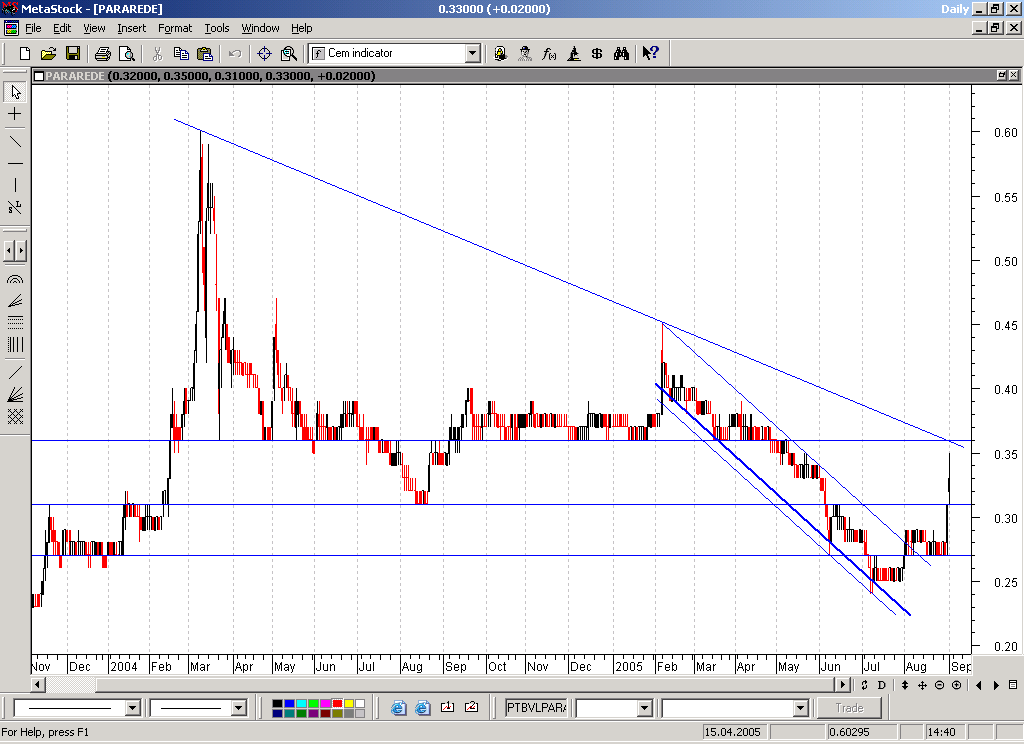Expand the second line weight dropdown
Screen dimensions: 1024x744
(x=238, y=708)
